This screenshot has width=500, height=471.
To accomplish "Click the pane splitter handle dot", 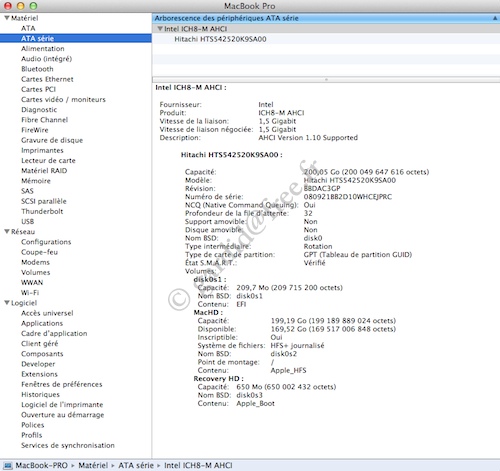I will pos(326,79).
